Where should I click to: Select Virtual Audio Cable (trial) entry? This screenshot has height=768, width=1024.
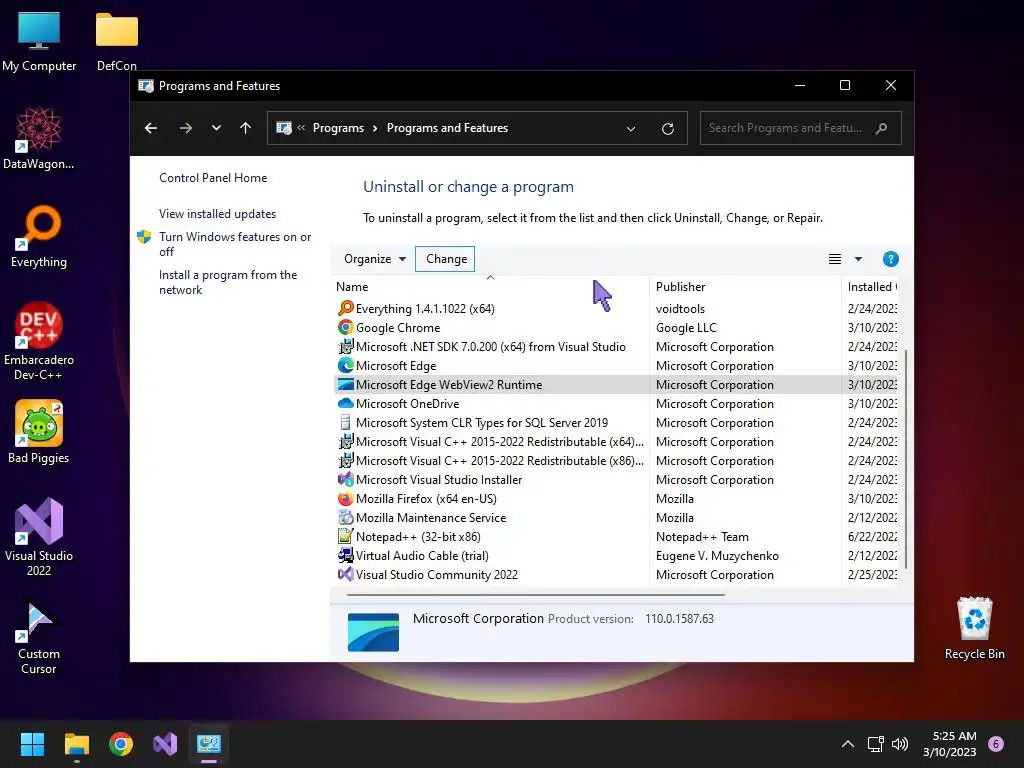(616, 555)
